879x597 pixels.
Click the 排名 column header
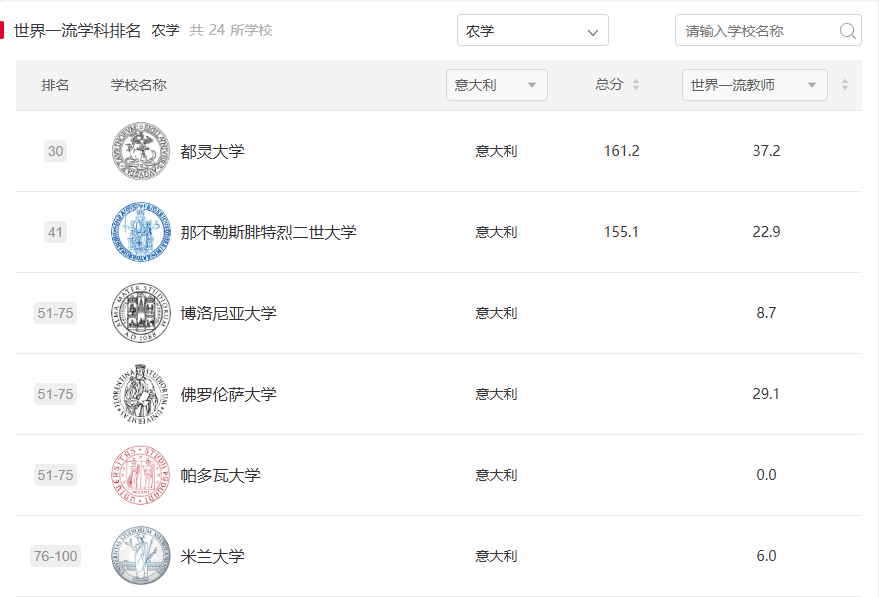pyautogui.click(x=55, y=85)
